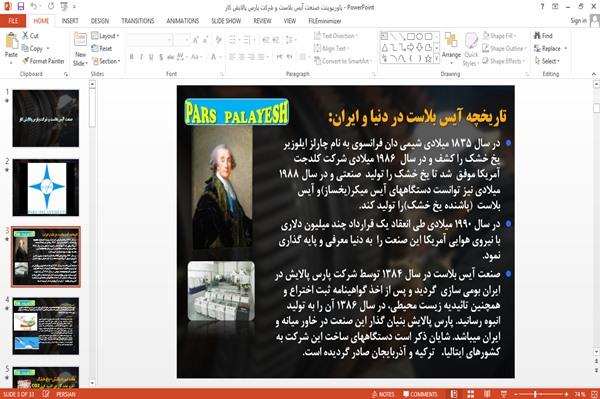Open Quick Styles gallery

(471, 50)
